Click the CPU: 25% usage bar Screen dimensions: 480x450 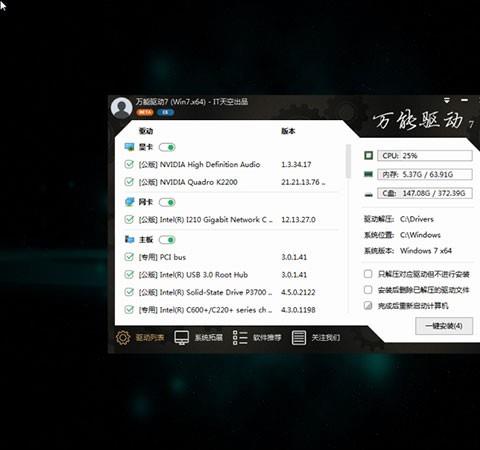425,156
